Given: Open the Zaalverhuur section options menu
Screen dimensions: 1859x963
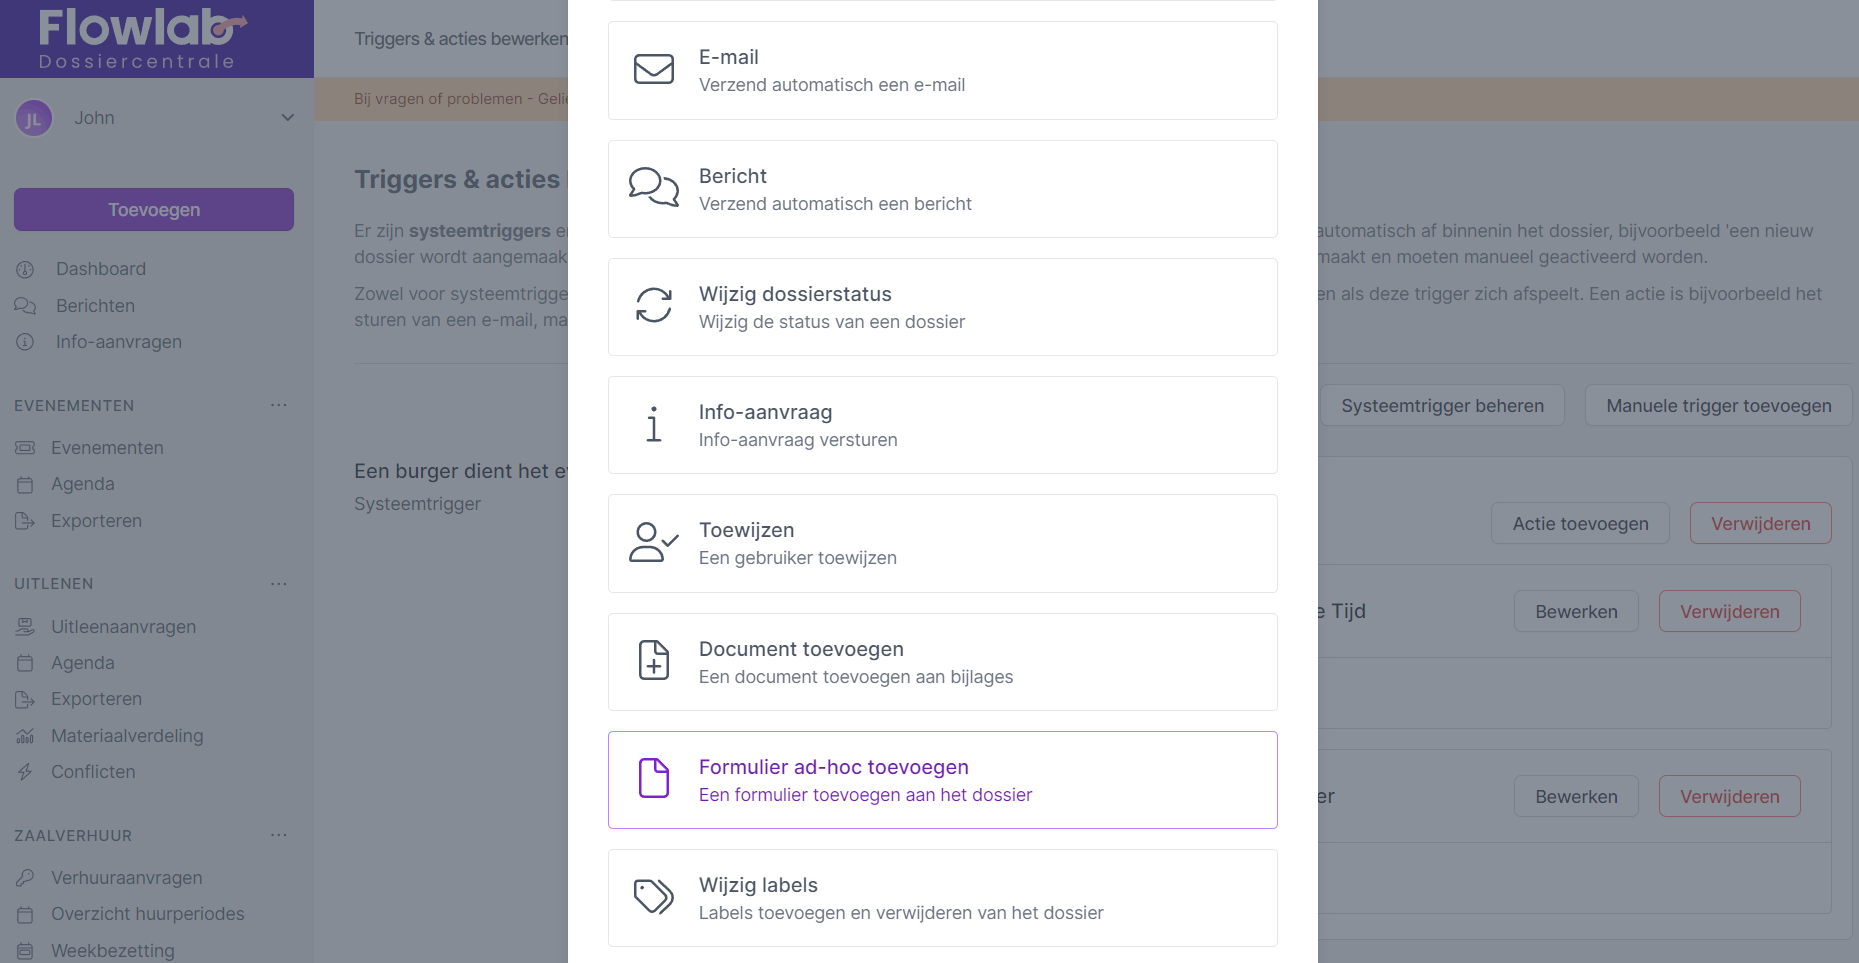Looking at the screenshot, I should [279, 835].
